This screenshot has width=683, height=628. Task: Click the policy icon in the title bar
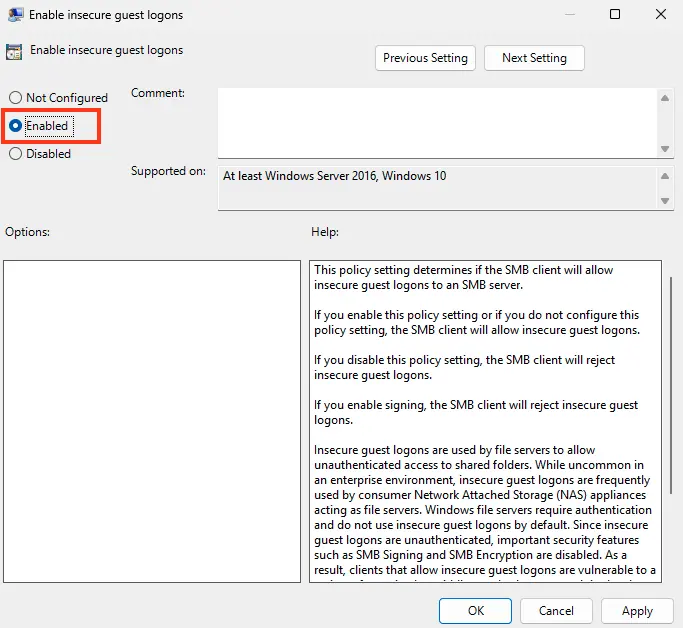(16, 15)
